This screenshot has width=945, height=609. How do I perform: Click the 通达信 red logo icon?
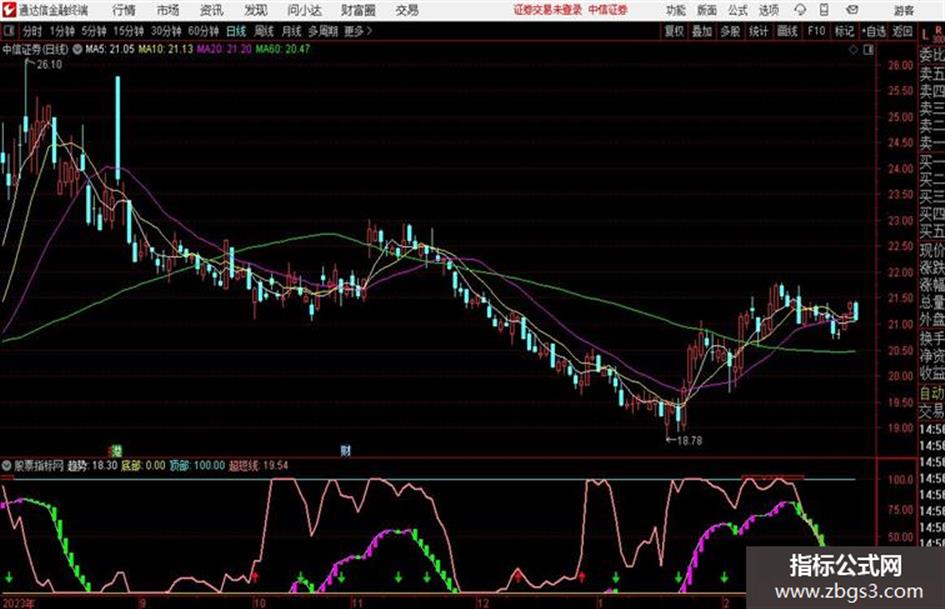pos(8,10)
